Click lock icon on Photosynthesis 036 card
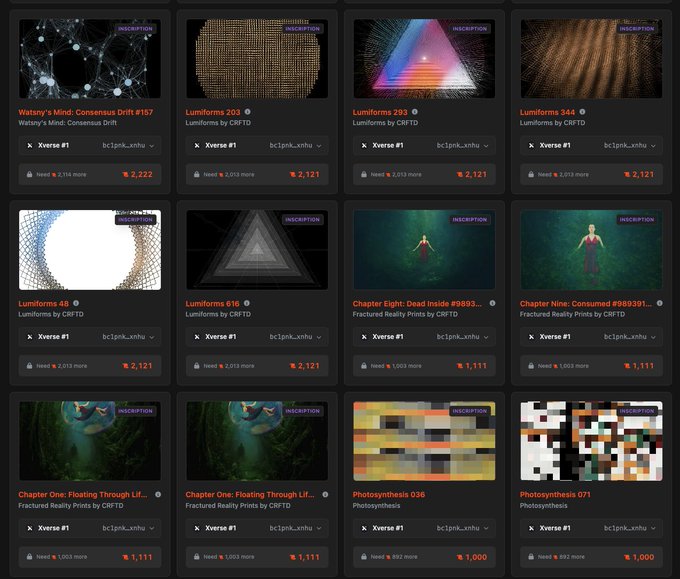This screenshot has height=579, width=680. click(364, 557)
